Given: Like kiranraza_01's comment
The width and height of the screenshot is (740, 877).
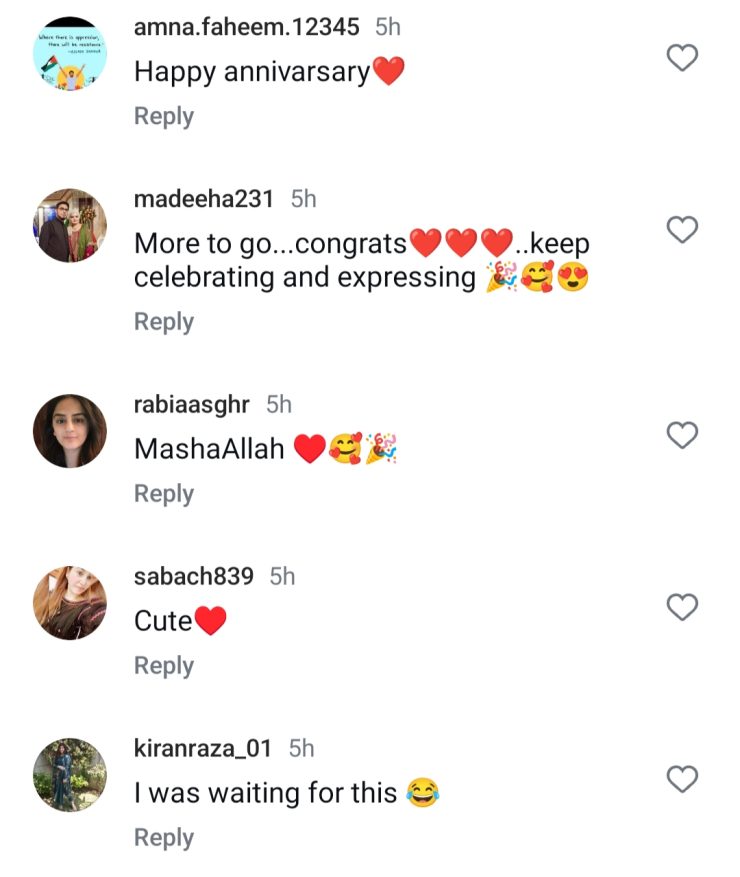Looking at the screenshot, I should pyautogui.click(x=682, y=779).
